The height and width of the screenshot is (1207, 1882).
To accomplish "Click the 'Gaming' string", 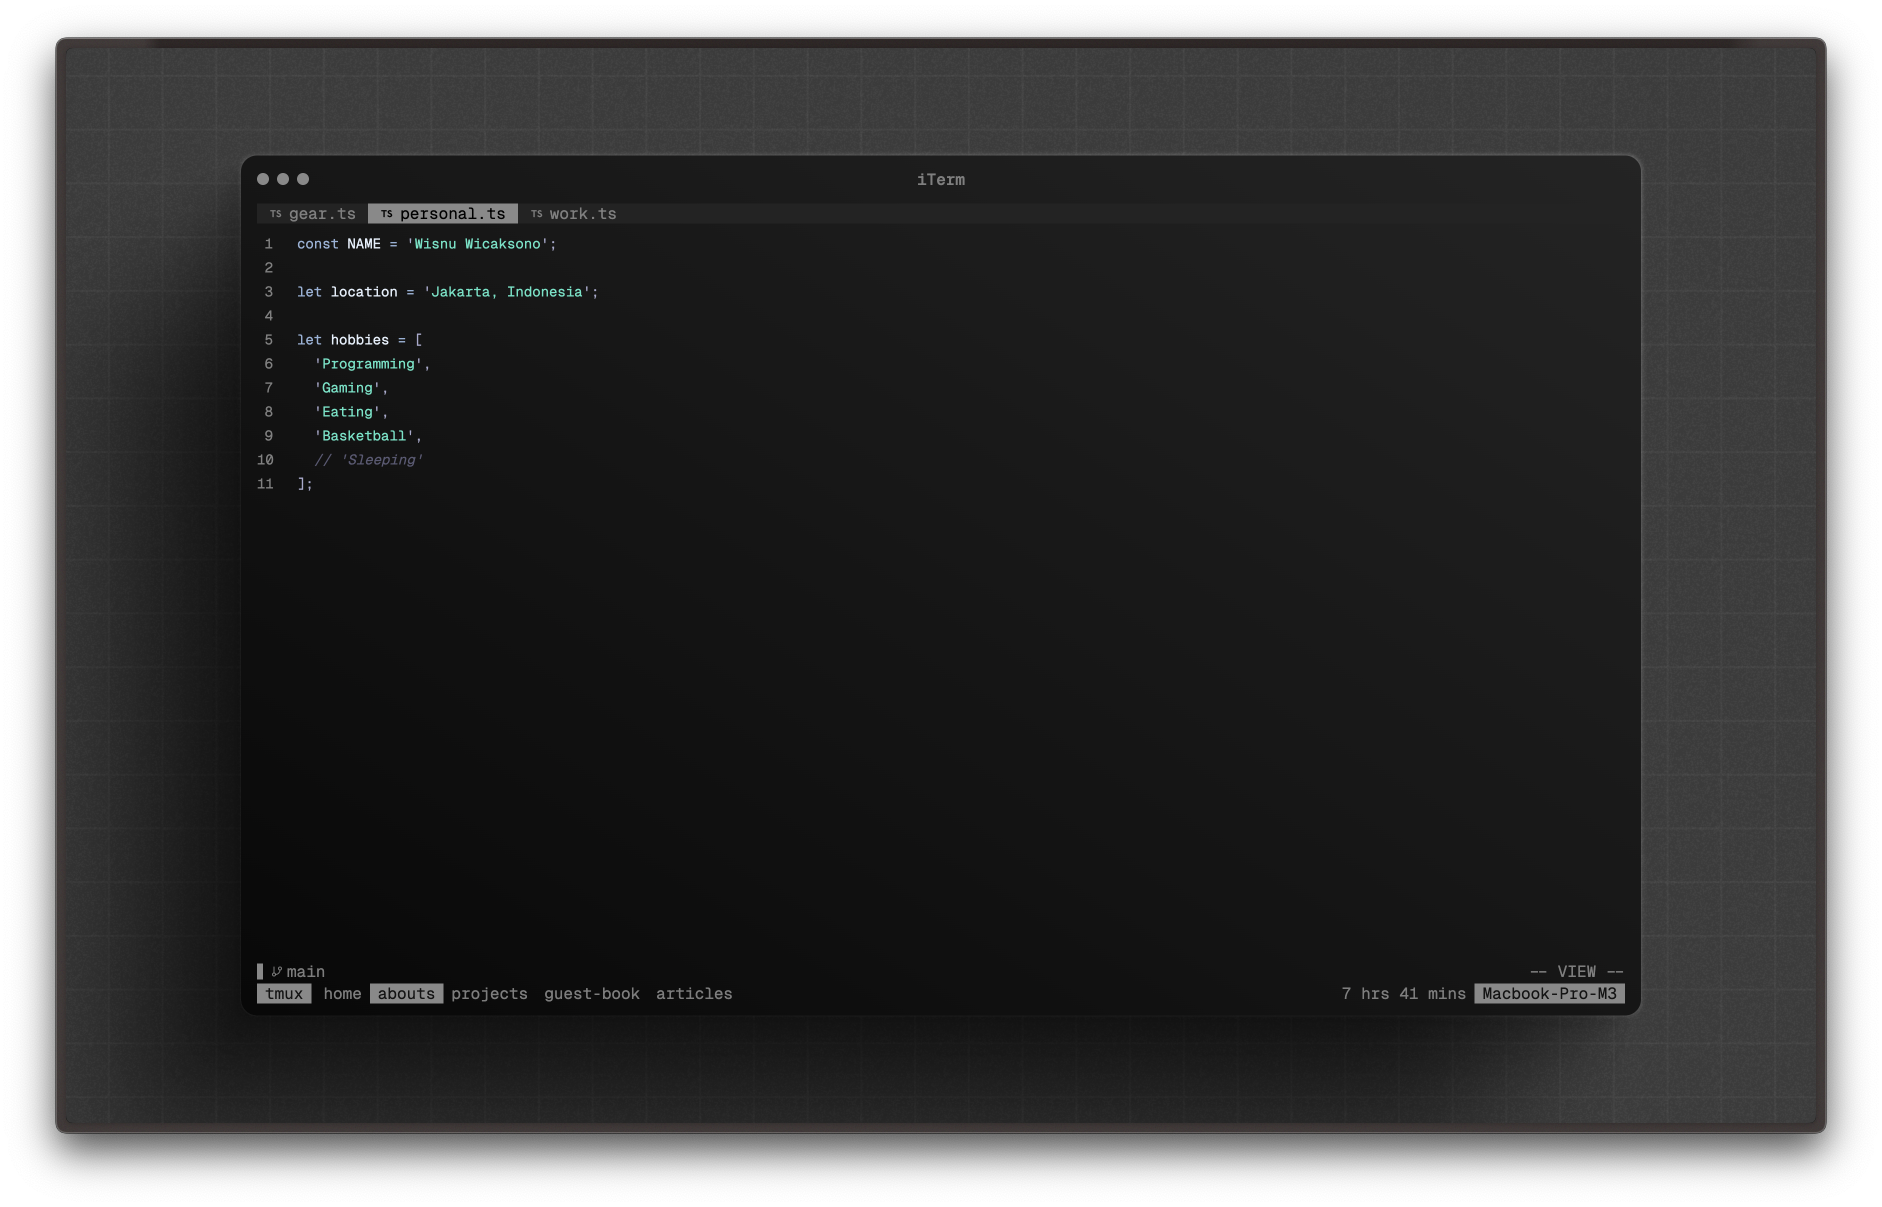I will [347, 388].
